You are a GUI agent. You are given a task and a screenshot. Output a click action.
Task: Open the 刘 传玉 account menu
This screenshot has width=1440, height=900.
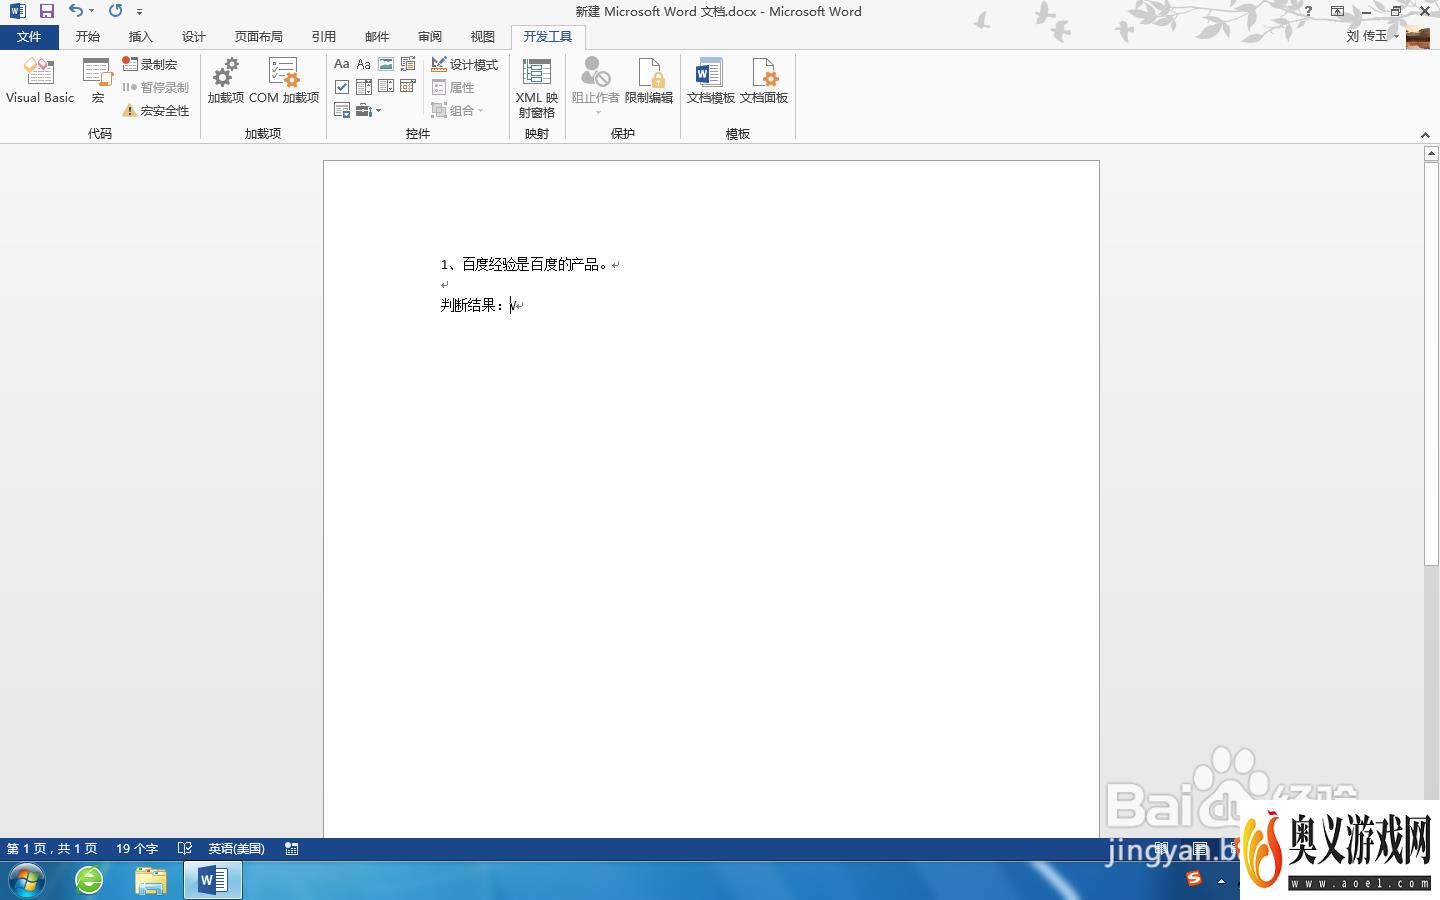[x=1372, y=36]
